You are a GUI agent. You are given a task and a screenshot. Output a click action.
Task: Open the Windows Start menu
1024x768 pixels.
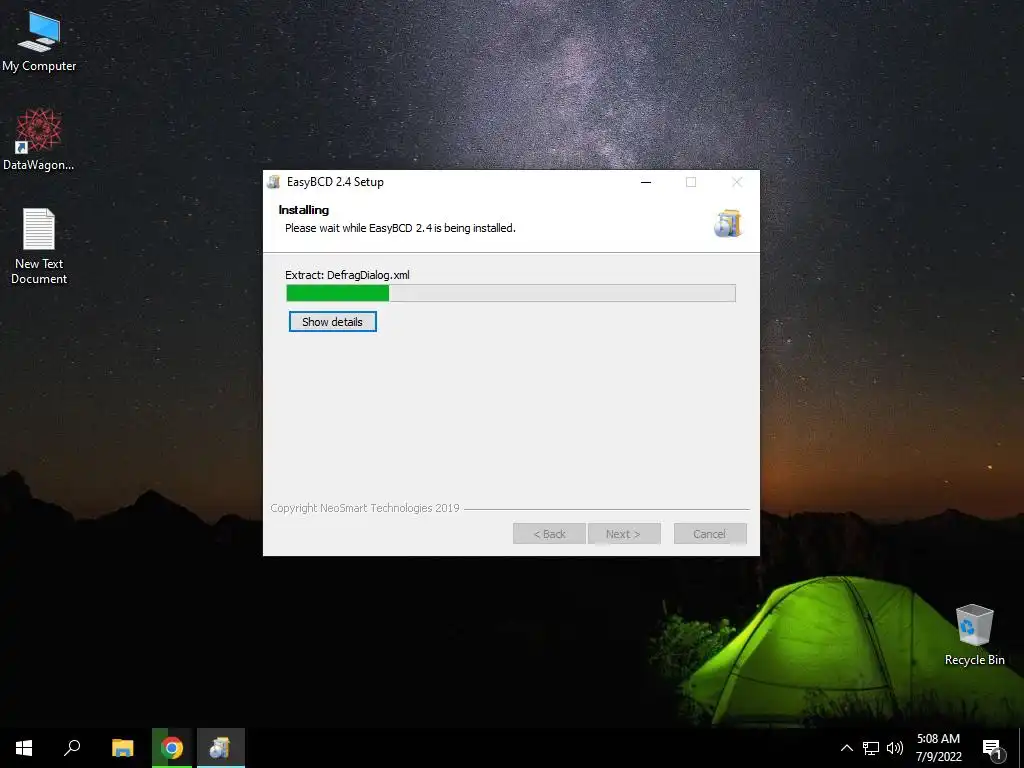pos(24,748)
